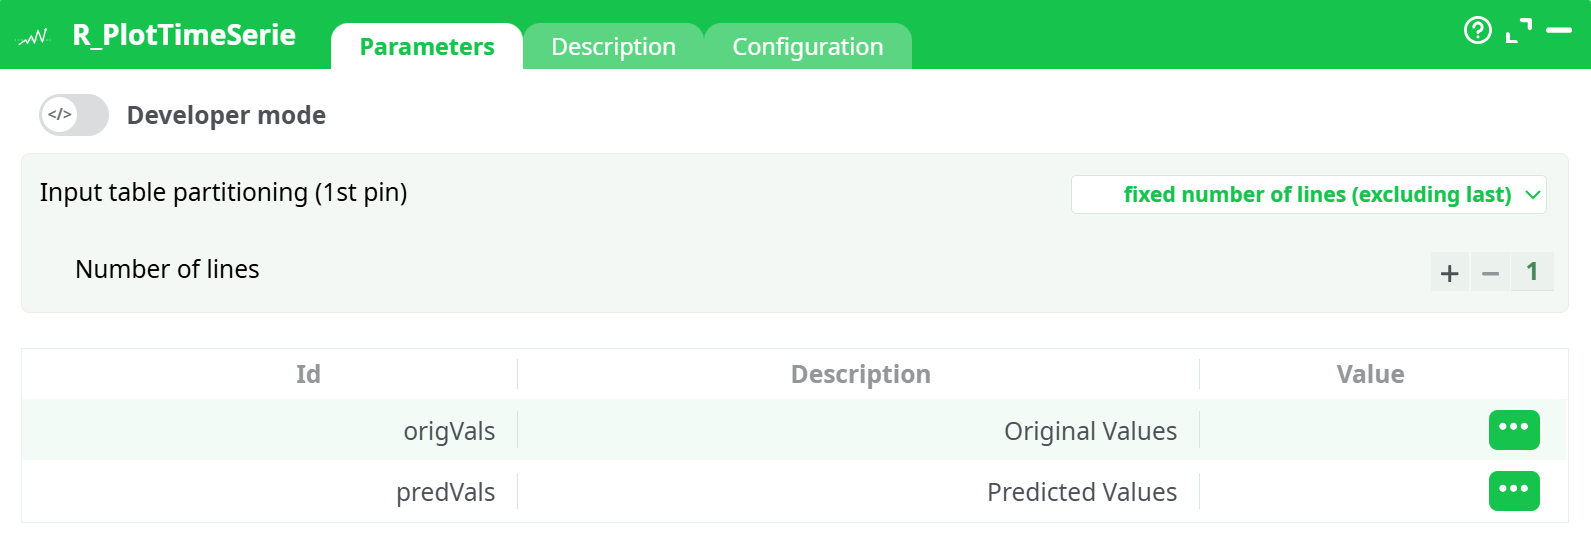Screen dimensions: 1591x544
Task: Click the Value column header
Action: (x=1370, y=374)
